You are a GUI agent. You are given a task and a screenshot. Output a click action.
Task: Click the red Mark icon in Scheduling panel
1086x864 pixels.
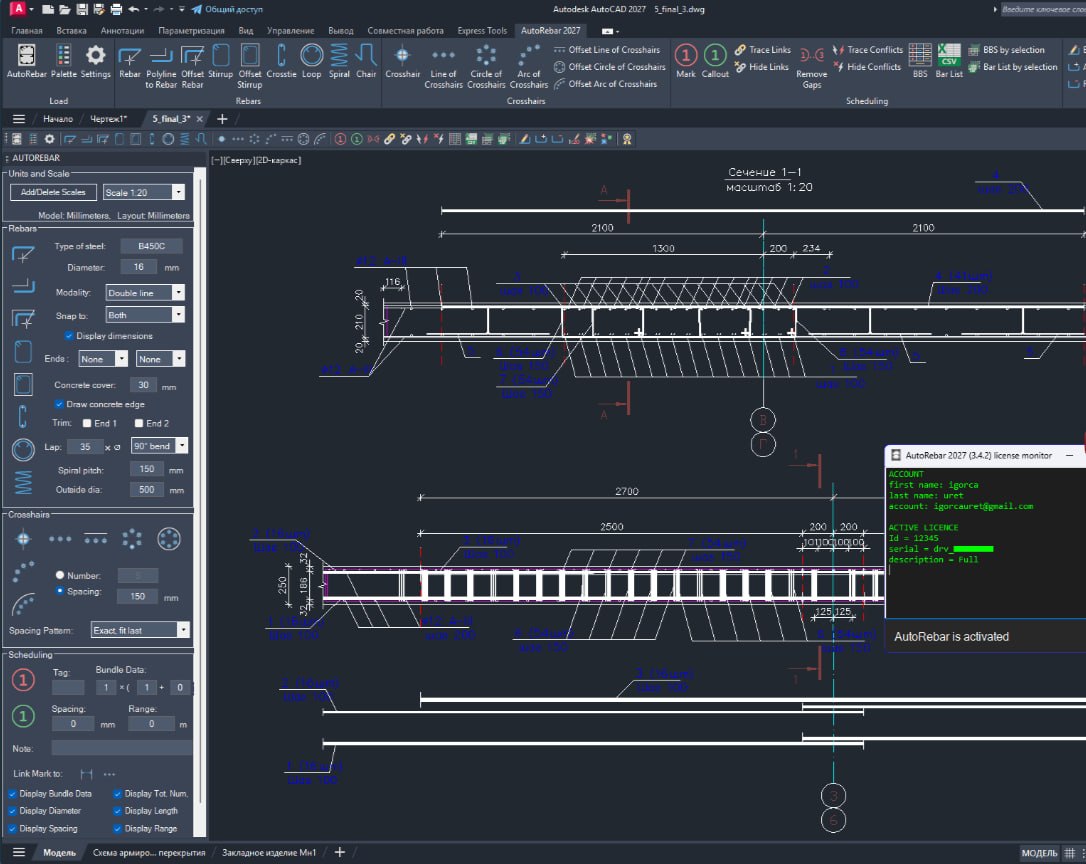coord(23,680)
